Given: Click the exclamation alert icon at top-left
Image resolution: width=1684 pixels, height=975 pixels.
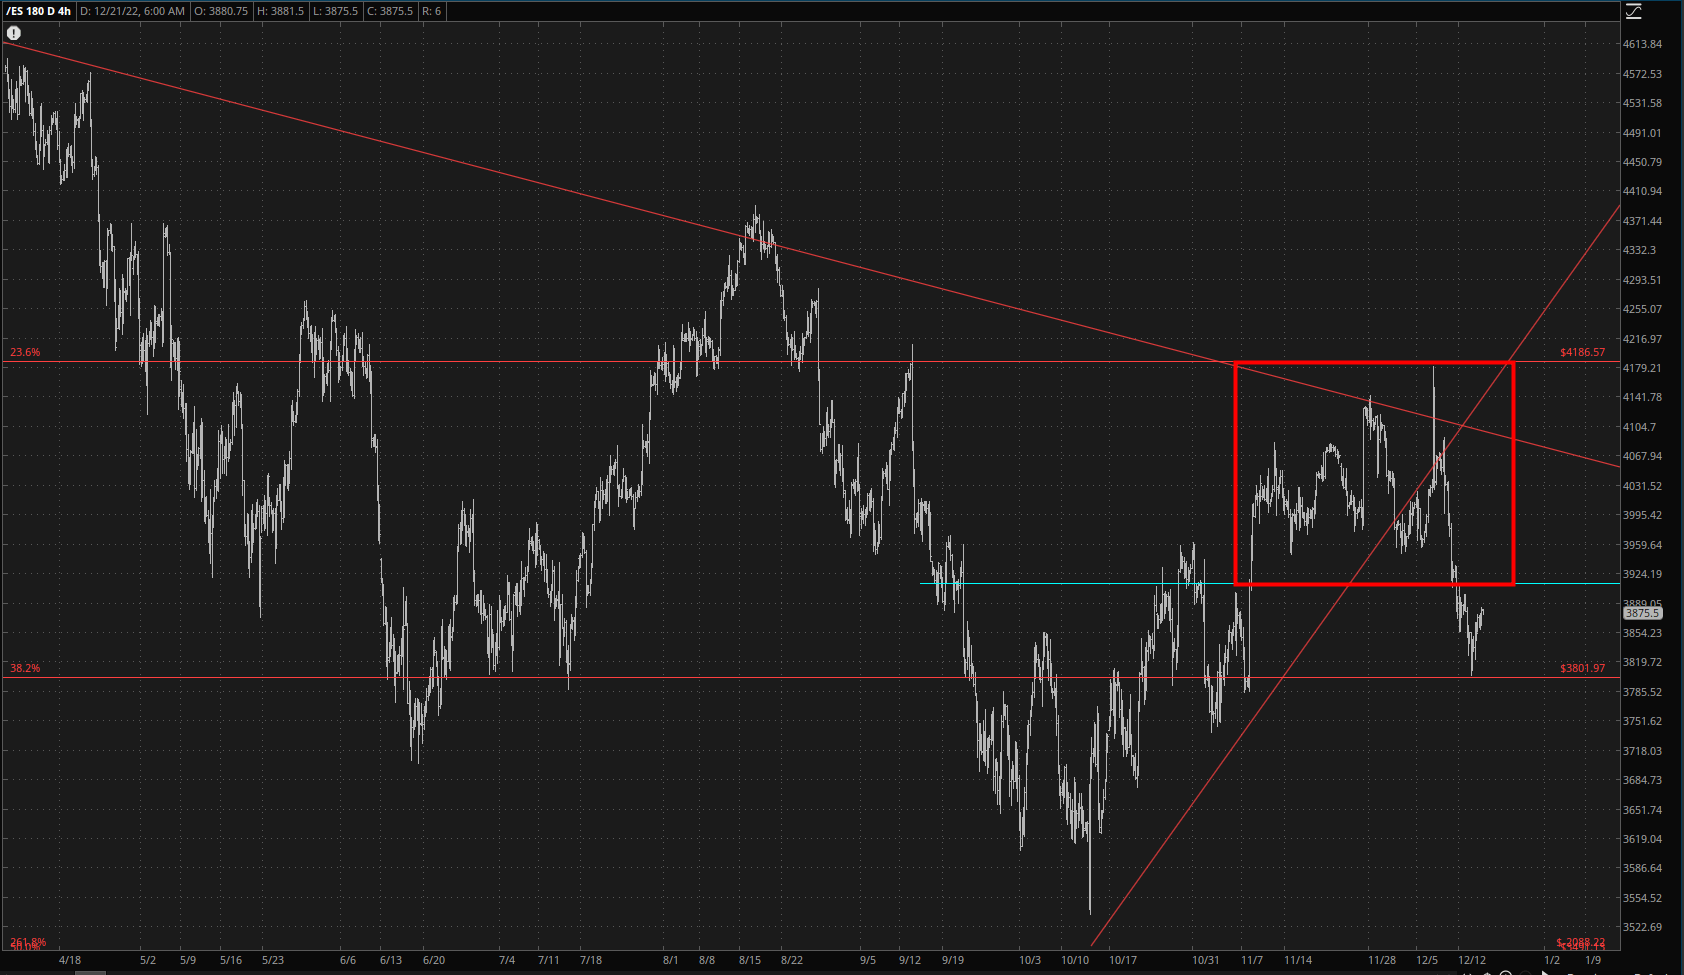Looking at the screenshot, I should pos(14,33).
